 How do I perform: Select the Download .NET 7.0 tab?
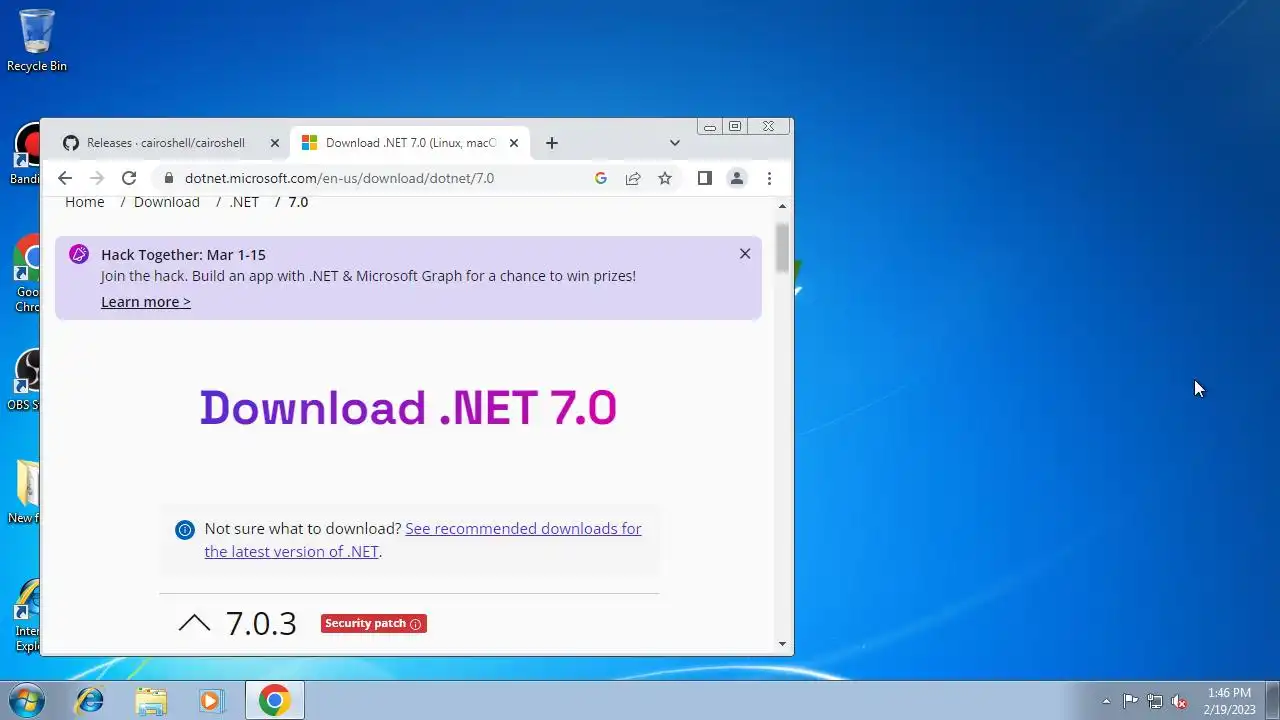tap(410, 143)
